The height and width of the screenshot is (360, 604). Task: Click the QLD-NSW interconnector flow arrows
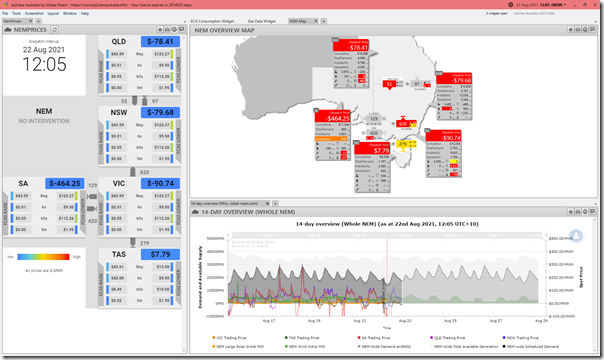tap(139, 101)
